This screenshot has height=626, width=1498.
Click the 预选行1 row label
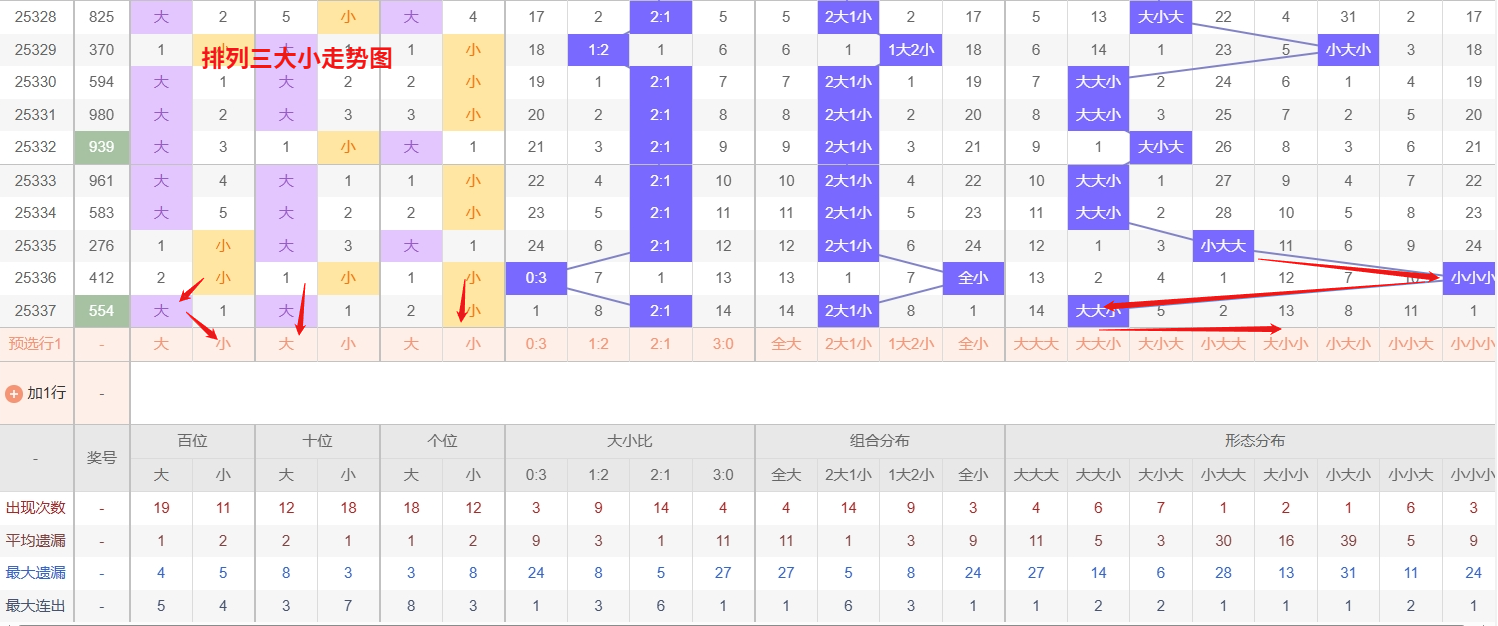(36, 344)
